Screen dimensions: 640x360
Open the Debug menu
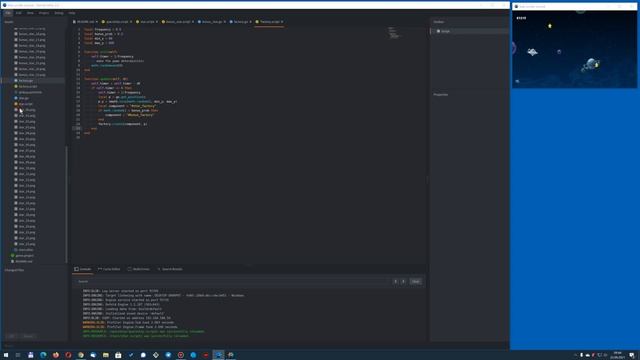click(x=59, y=13)
